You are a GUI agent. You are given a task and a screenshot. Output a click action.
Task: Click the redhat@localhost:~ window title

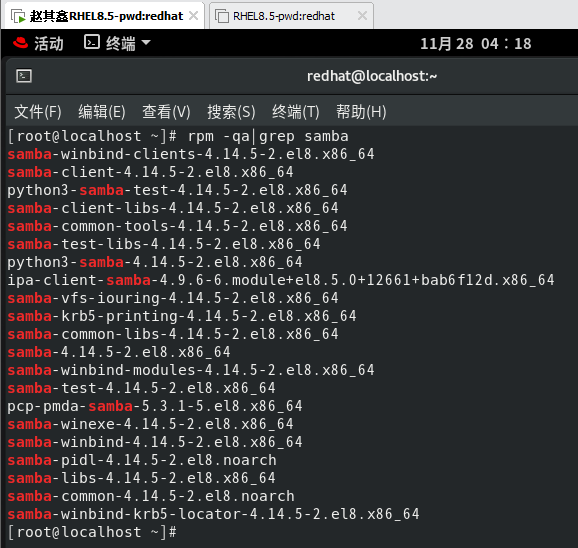pos(372,76)
